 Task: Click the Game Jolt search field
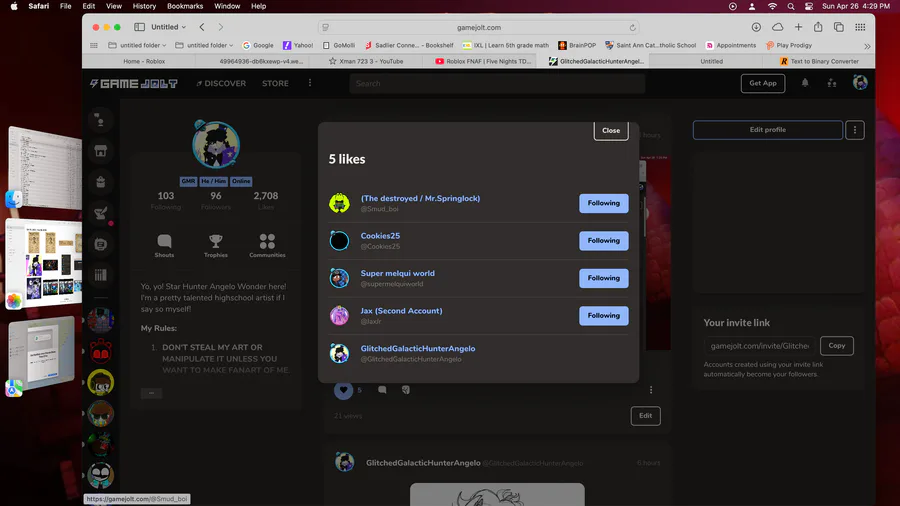click(497, 83)
